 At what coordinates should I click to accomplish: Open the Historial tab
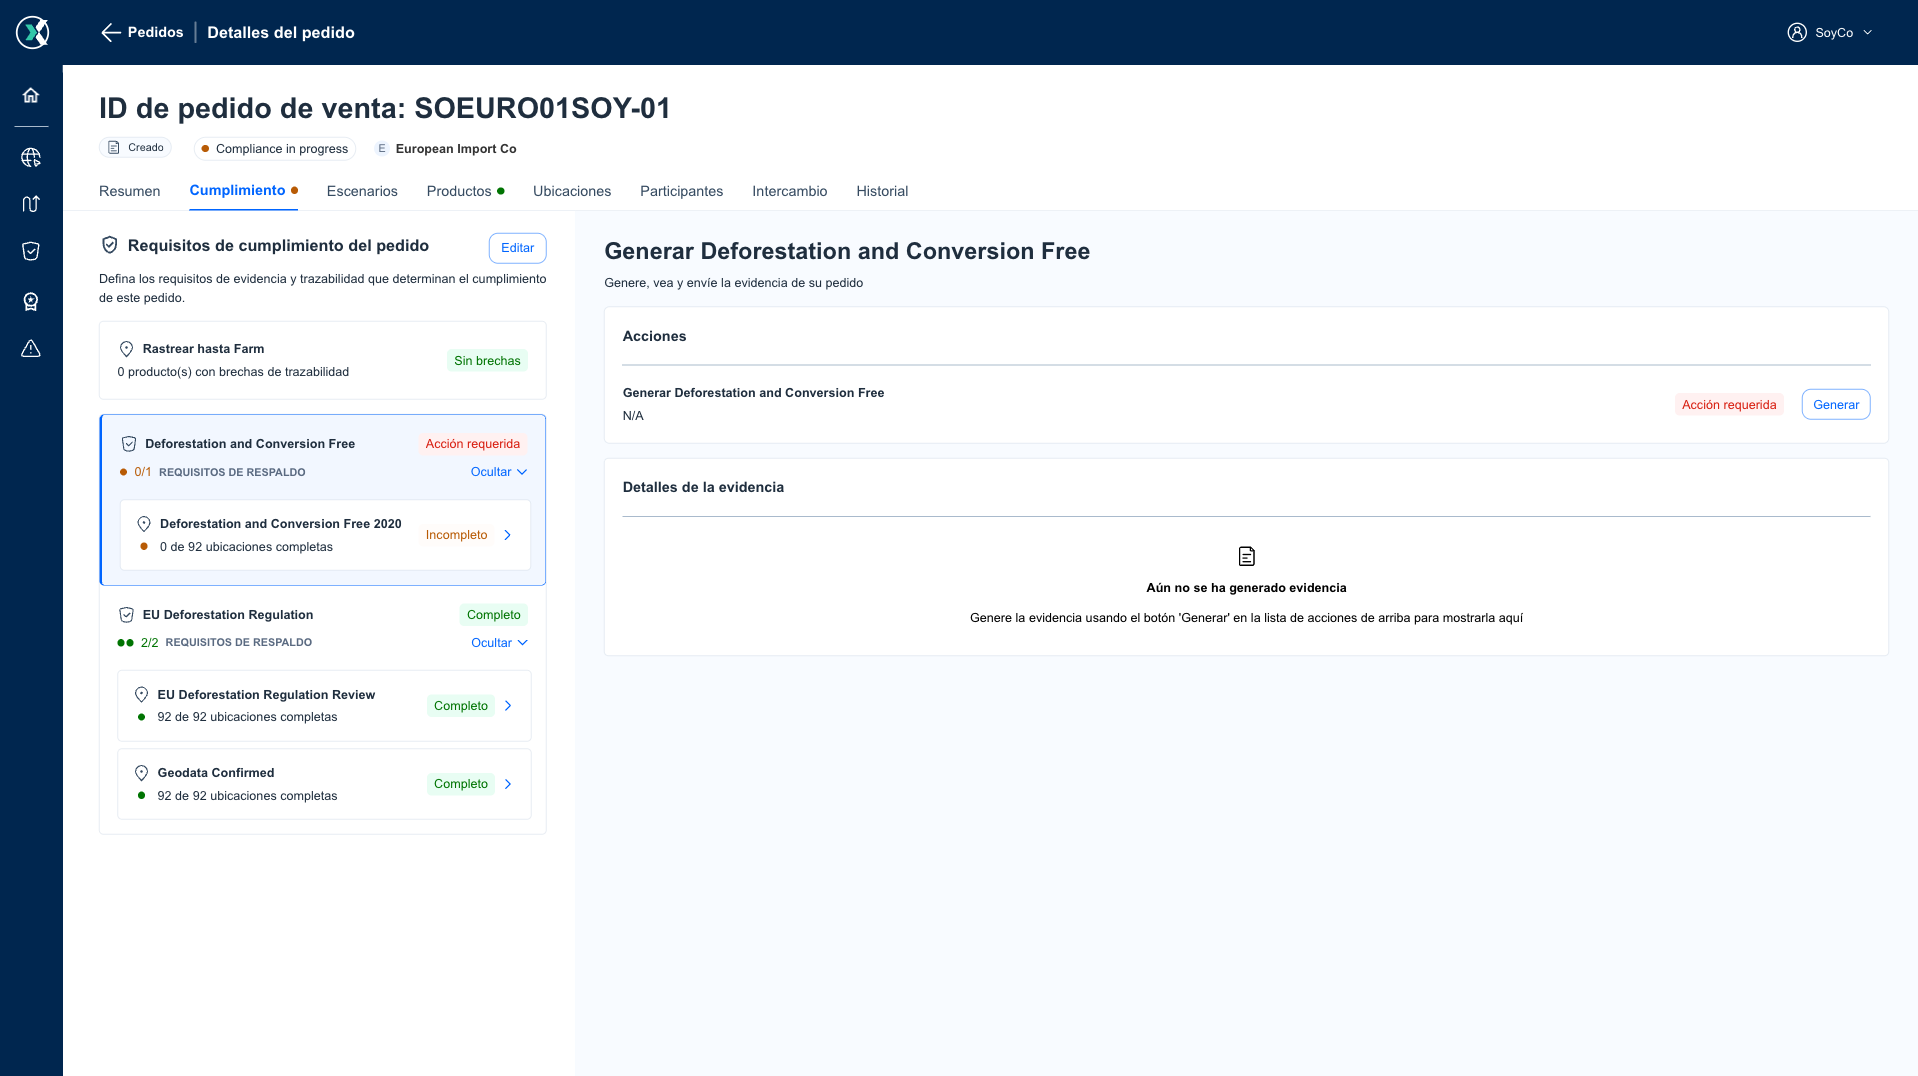(882, 191)
